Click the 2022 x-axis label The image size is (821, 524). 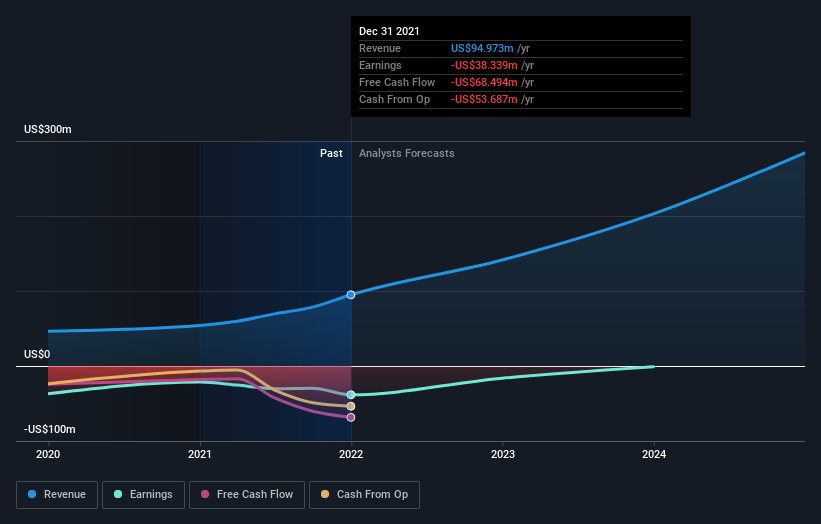click(x=351, y=454)
